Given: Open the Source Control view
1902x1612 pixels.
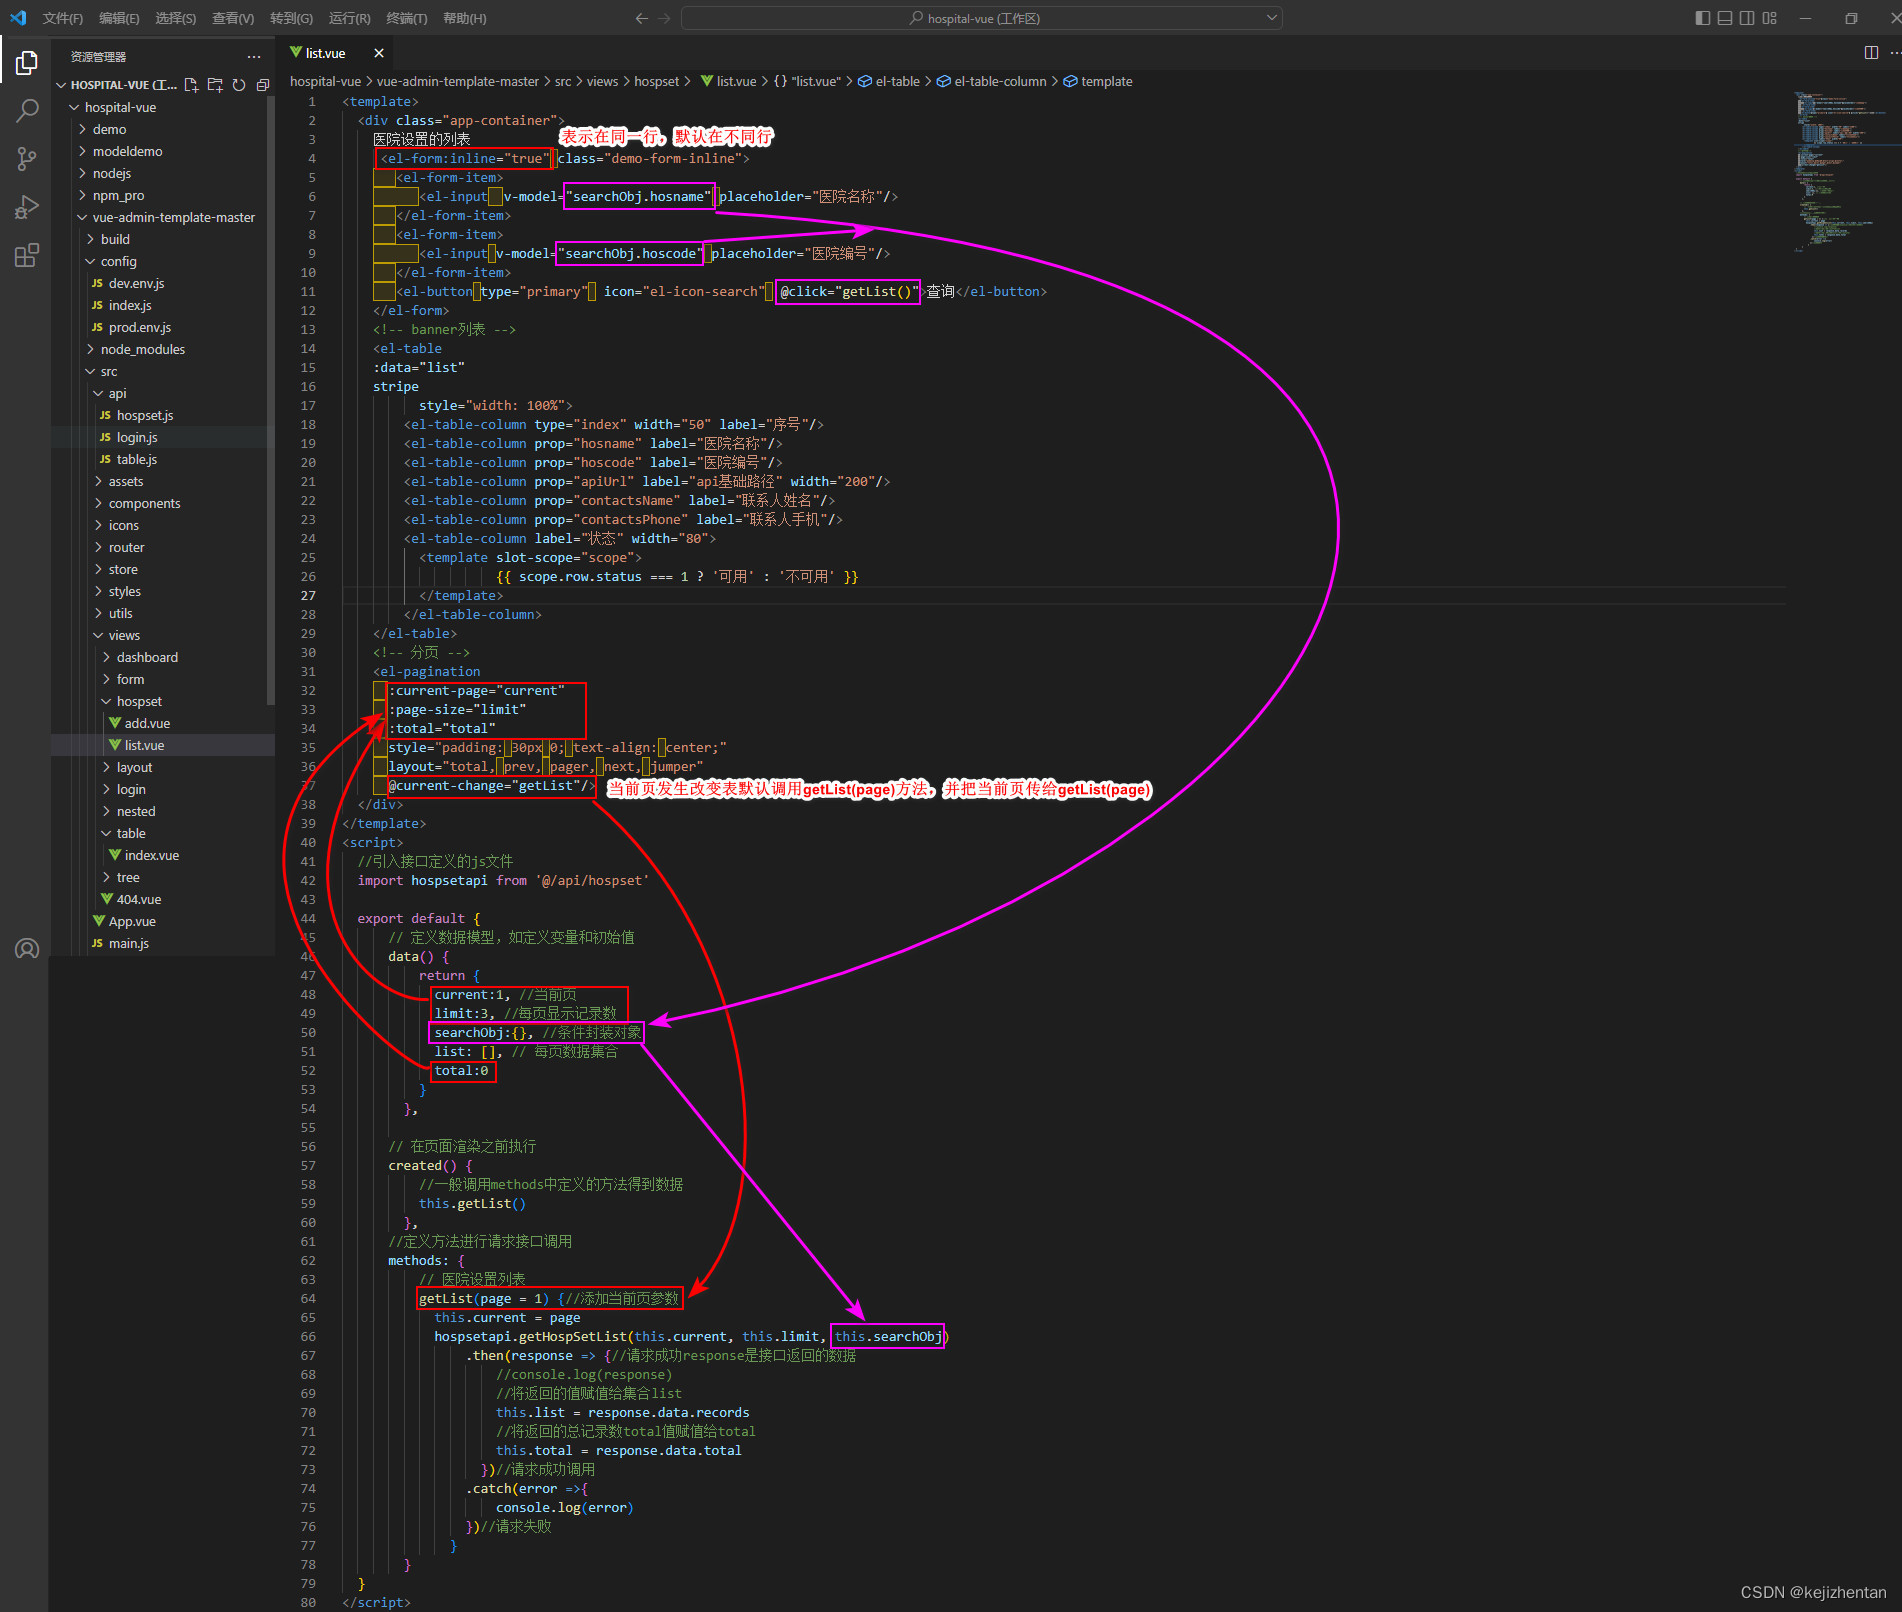Looking at the screenshot, I should tap(27, 158).
